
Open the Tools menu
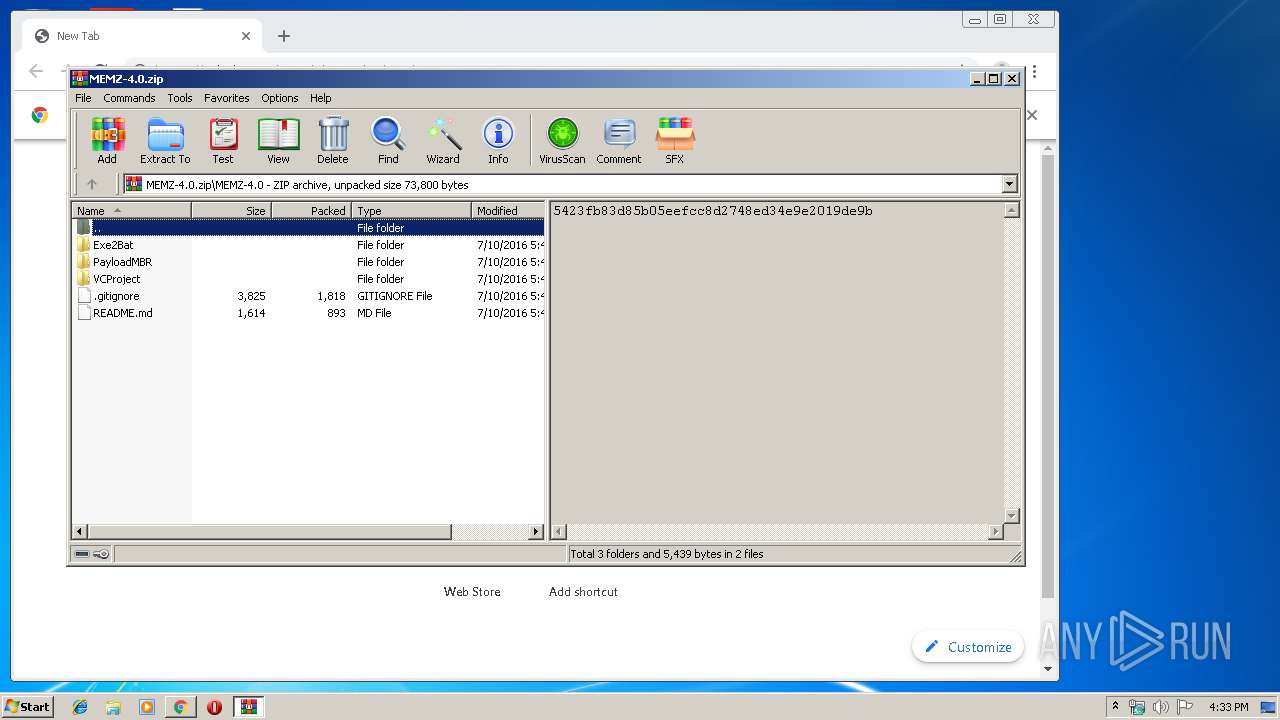coord(180,98)
